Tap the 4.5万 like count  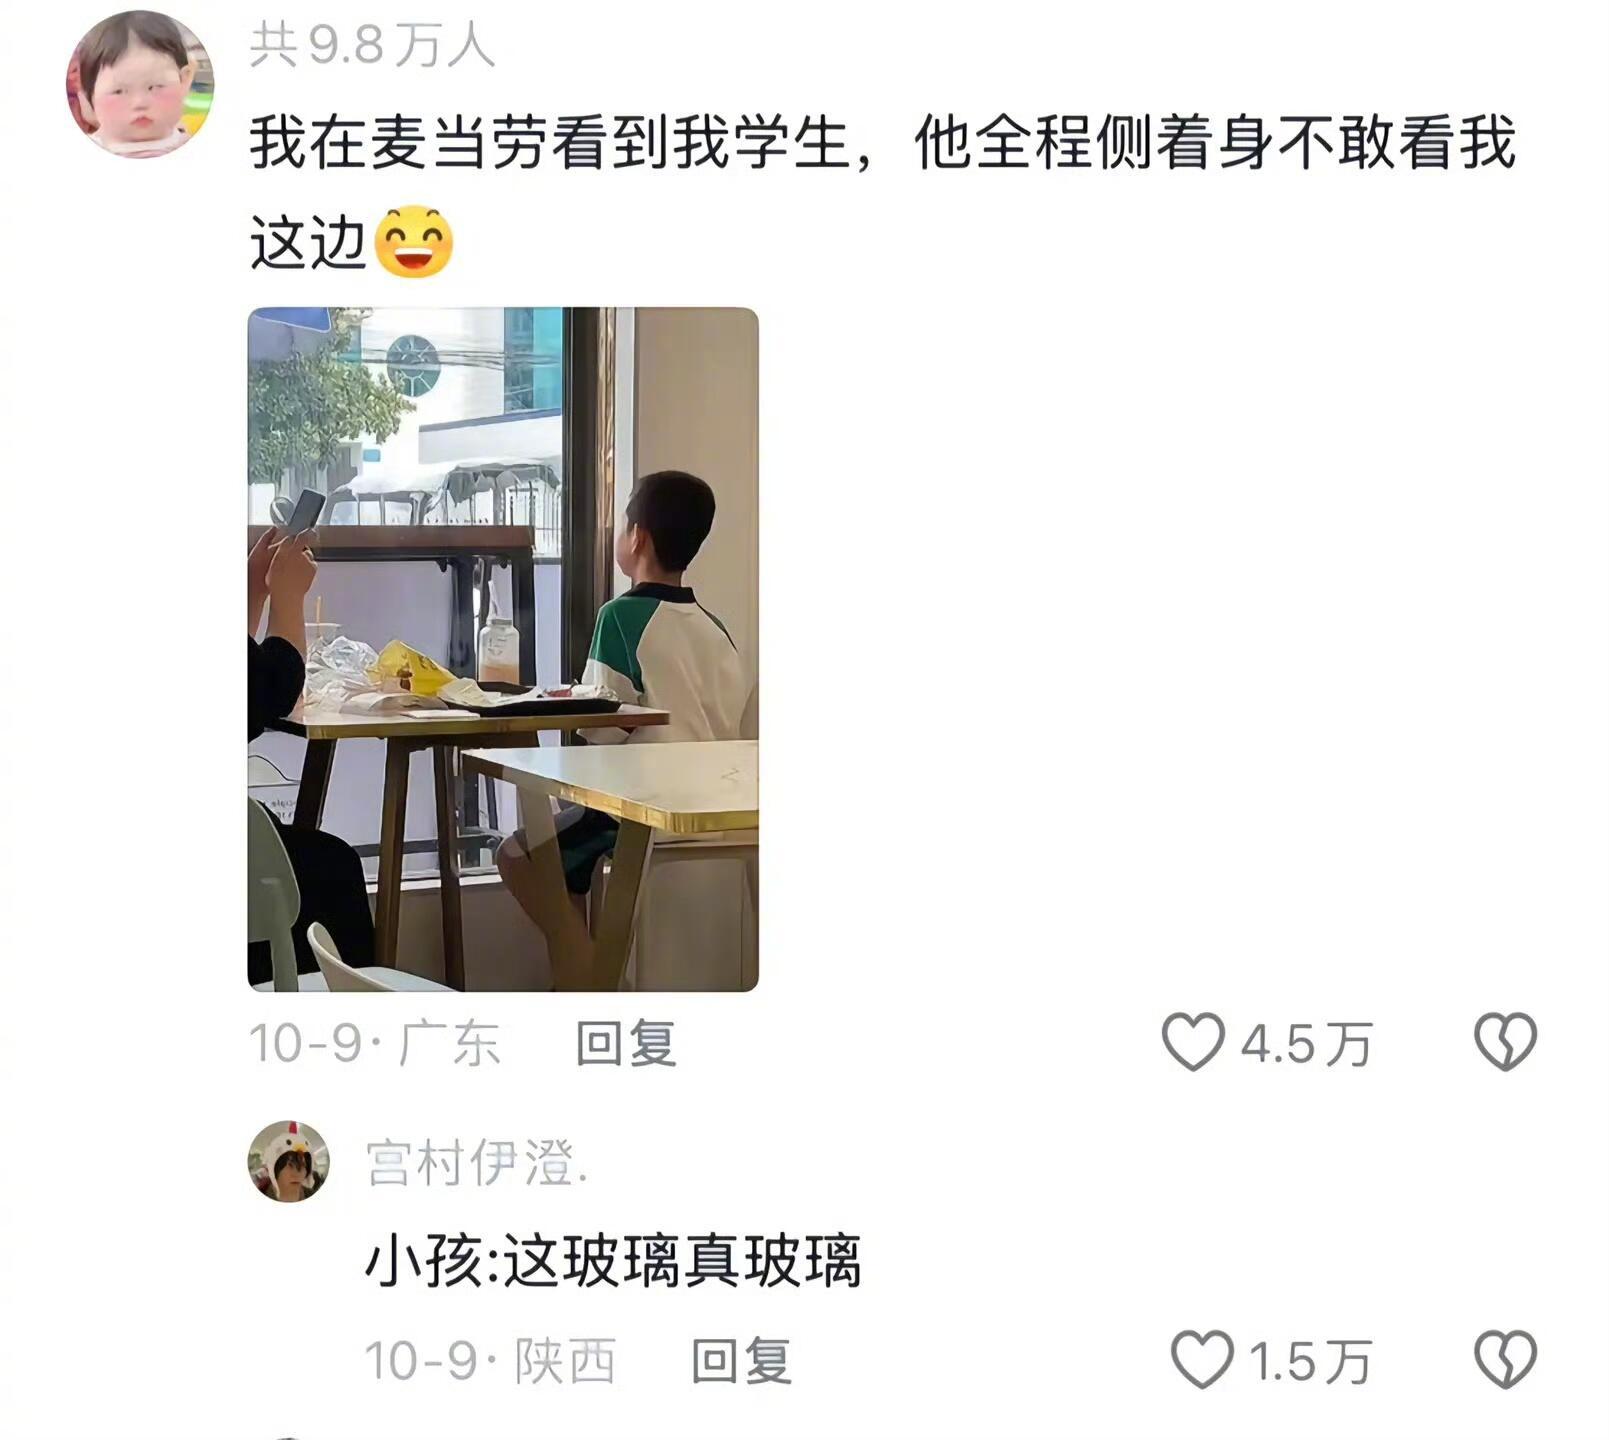[x=1306, y=1044]
